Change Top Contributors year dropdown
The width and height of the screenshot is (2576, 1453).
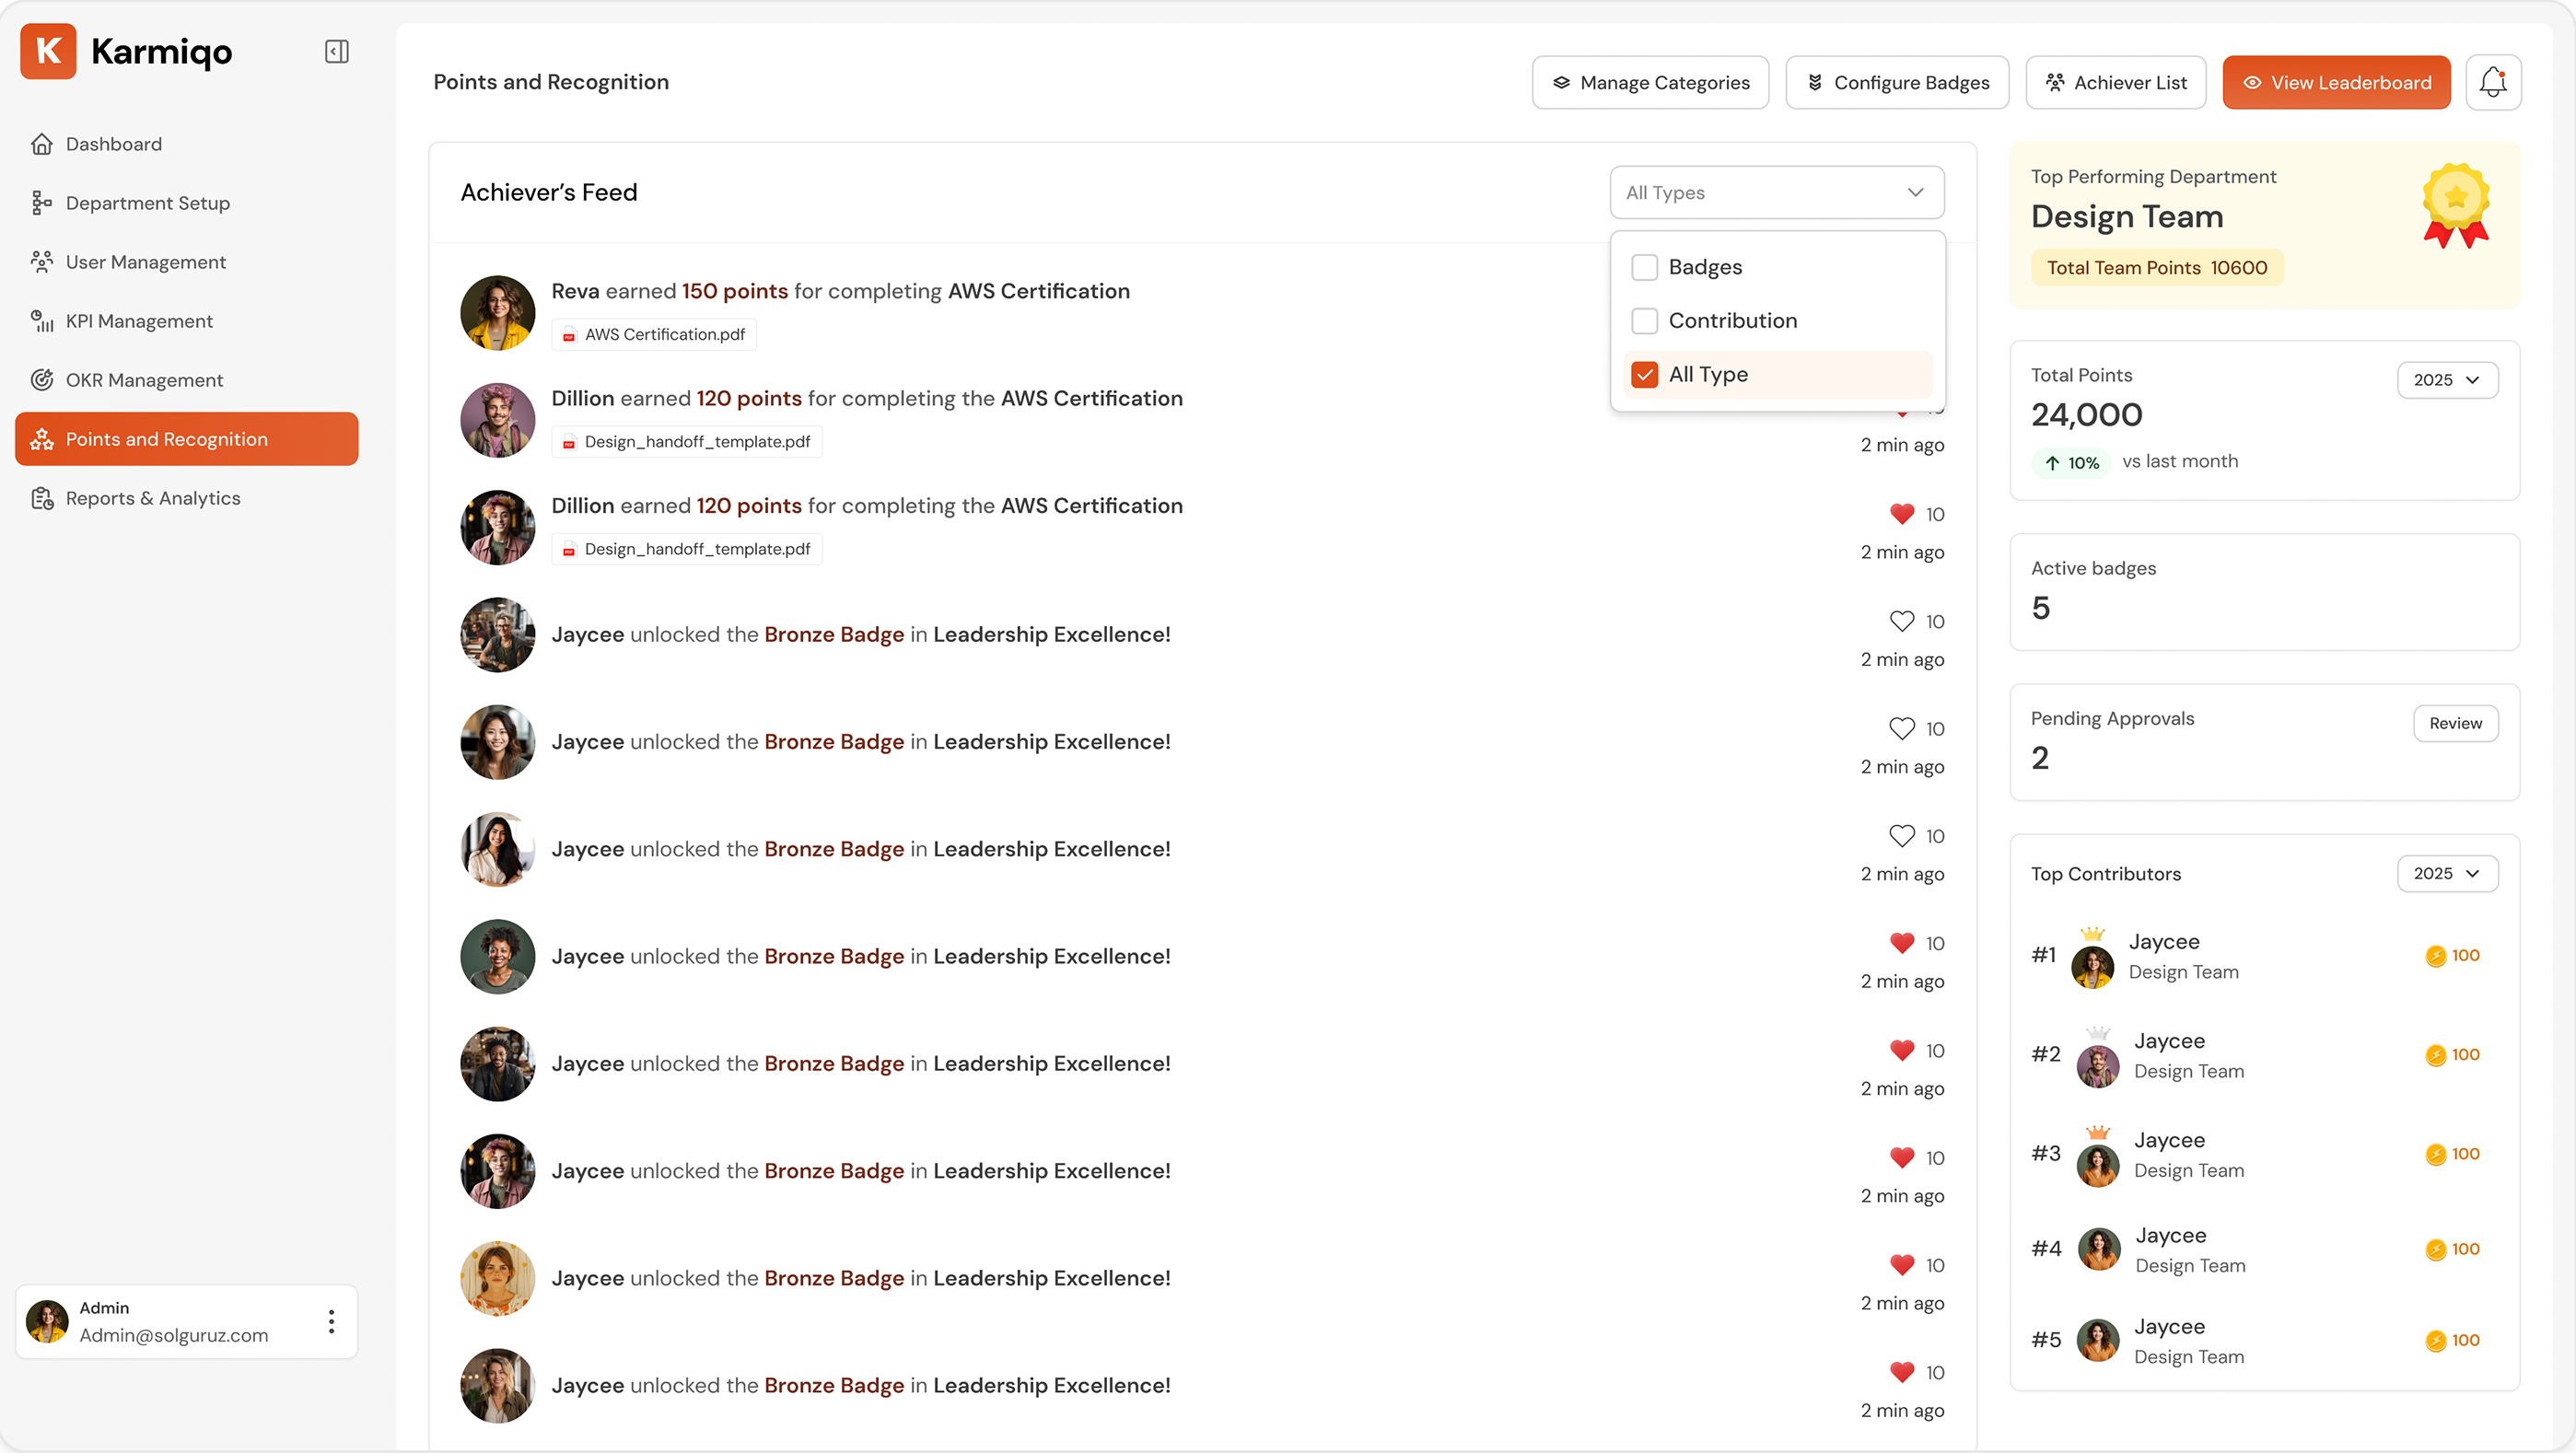click(x=2447, y=874)
